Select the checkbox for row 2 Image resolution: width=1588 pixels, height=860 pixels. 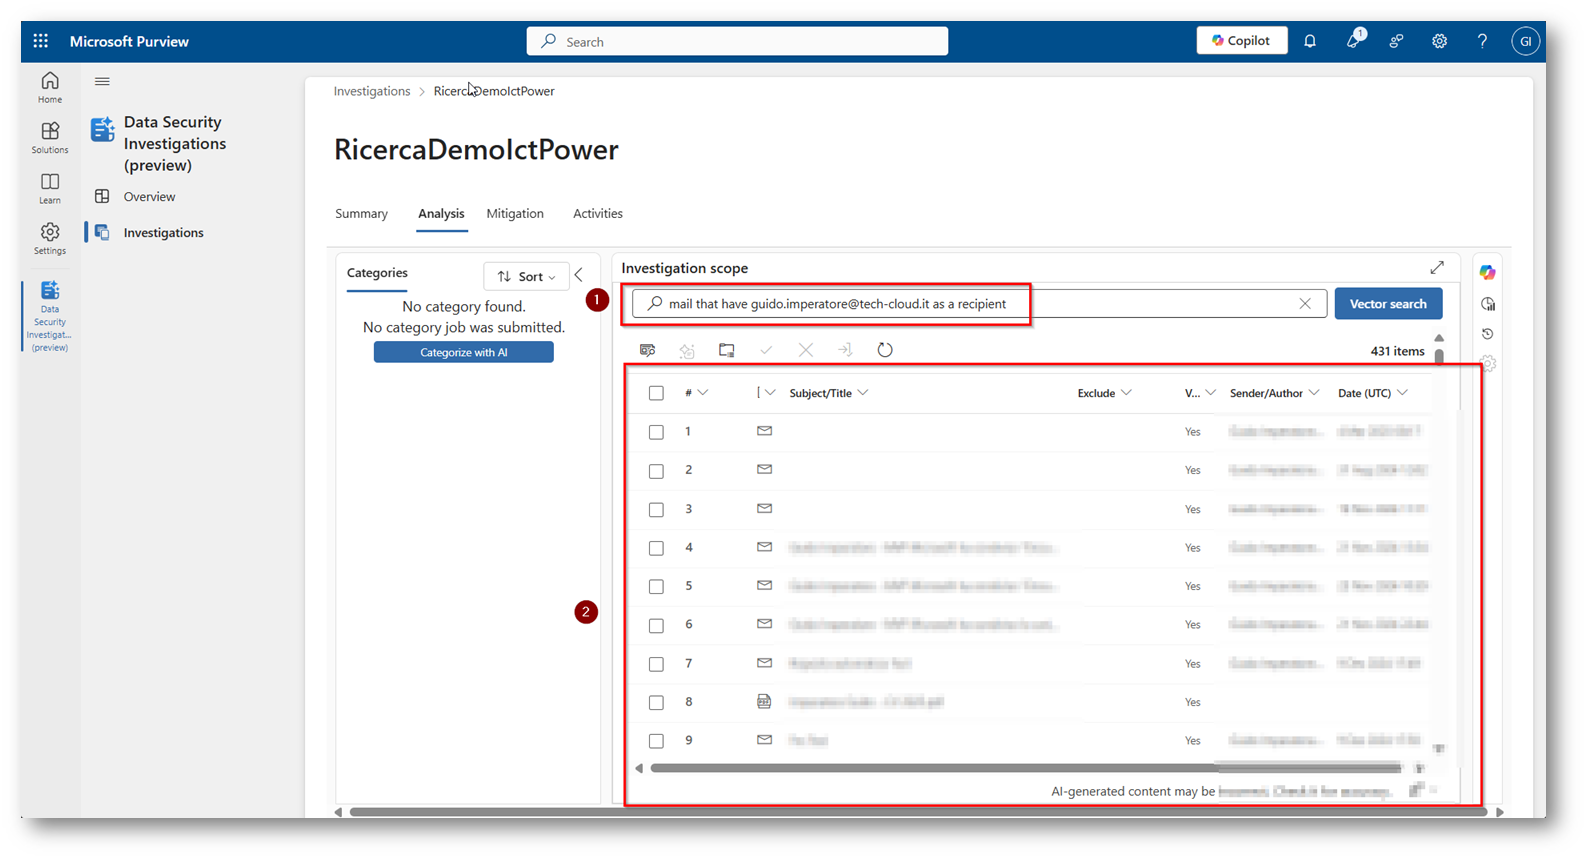656,471
